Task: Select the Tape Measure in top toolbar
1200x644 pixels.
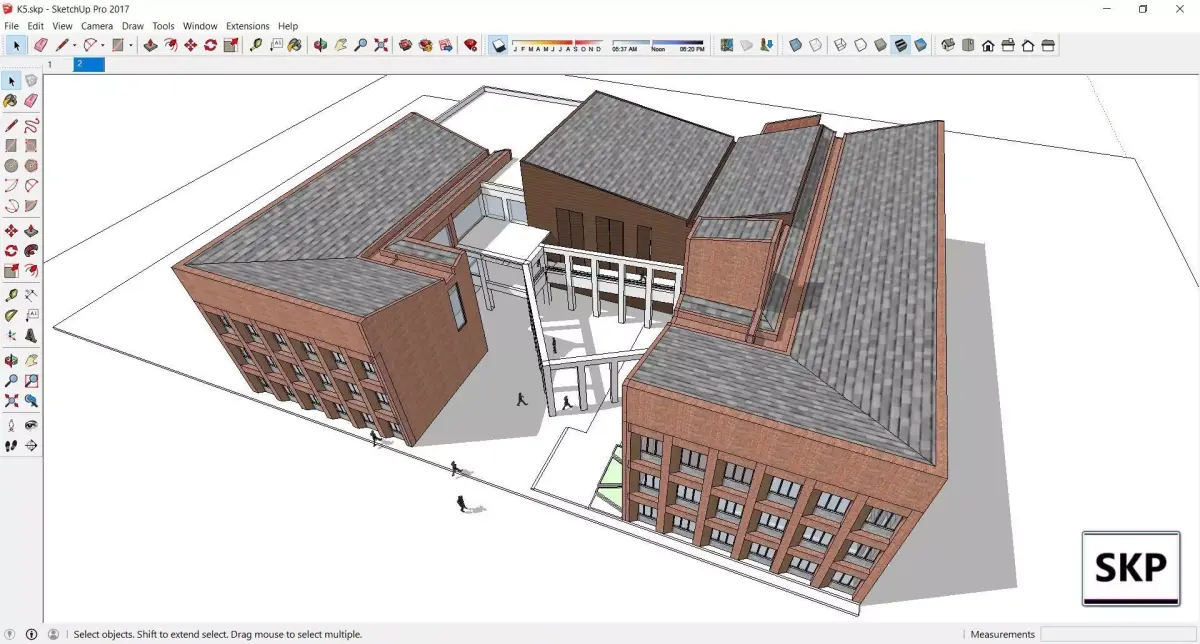Action: coord(255,45)
